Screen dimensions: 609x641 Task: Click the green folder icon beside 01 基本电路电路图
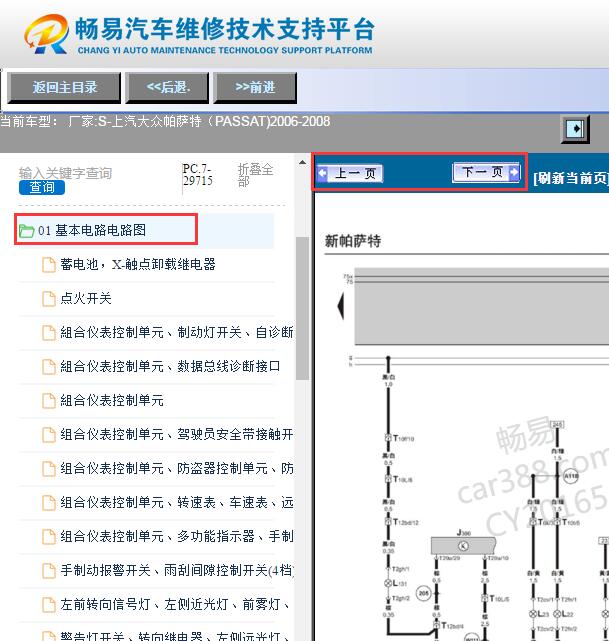pos(26,231)
